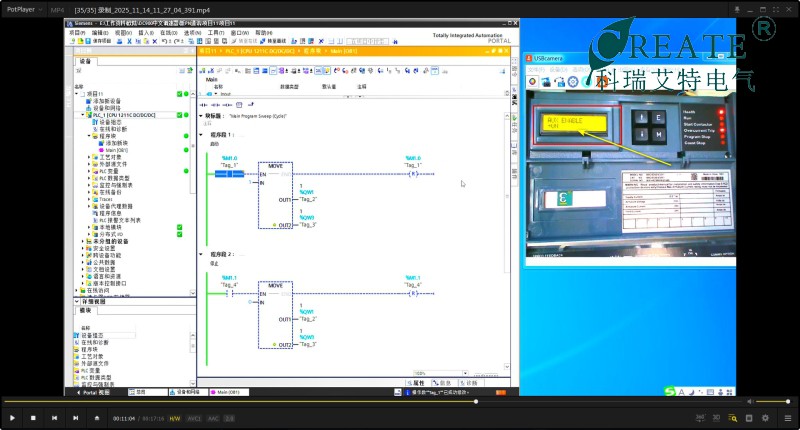Switch to Portal 视图
Image resolution: width=800 pixels, height=430 pixels.
tap(93, 392)
